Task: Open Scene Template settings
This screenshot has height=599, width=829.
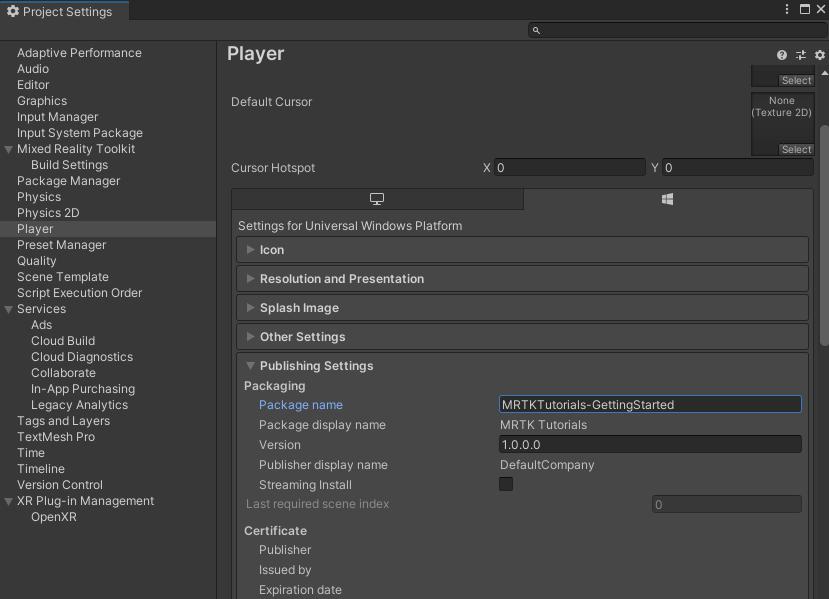Action: [x=62, y=277]
